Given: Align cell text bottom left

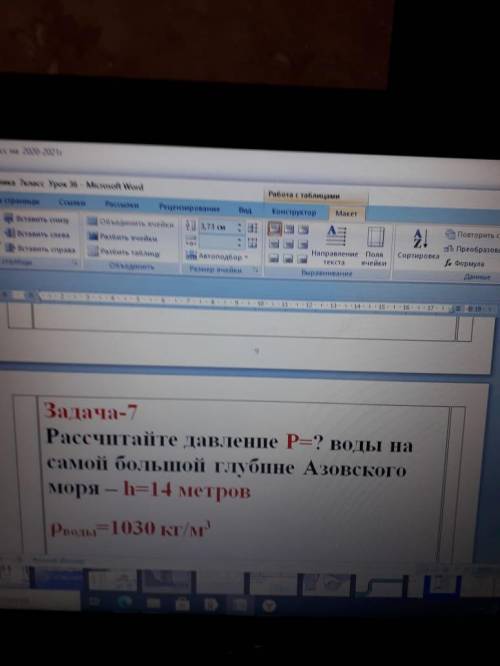Looking at the screenshot, I should [x=274, y=258].
